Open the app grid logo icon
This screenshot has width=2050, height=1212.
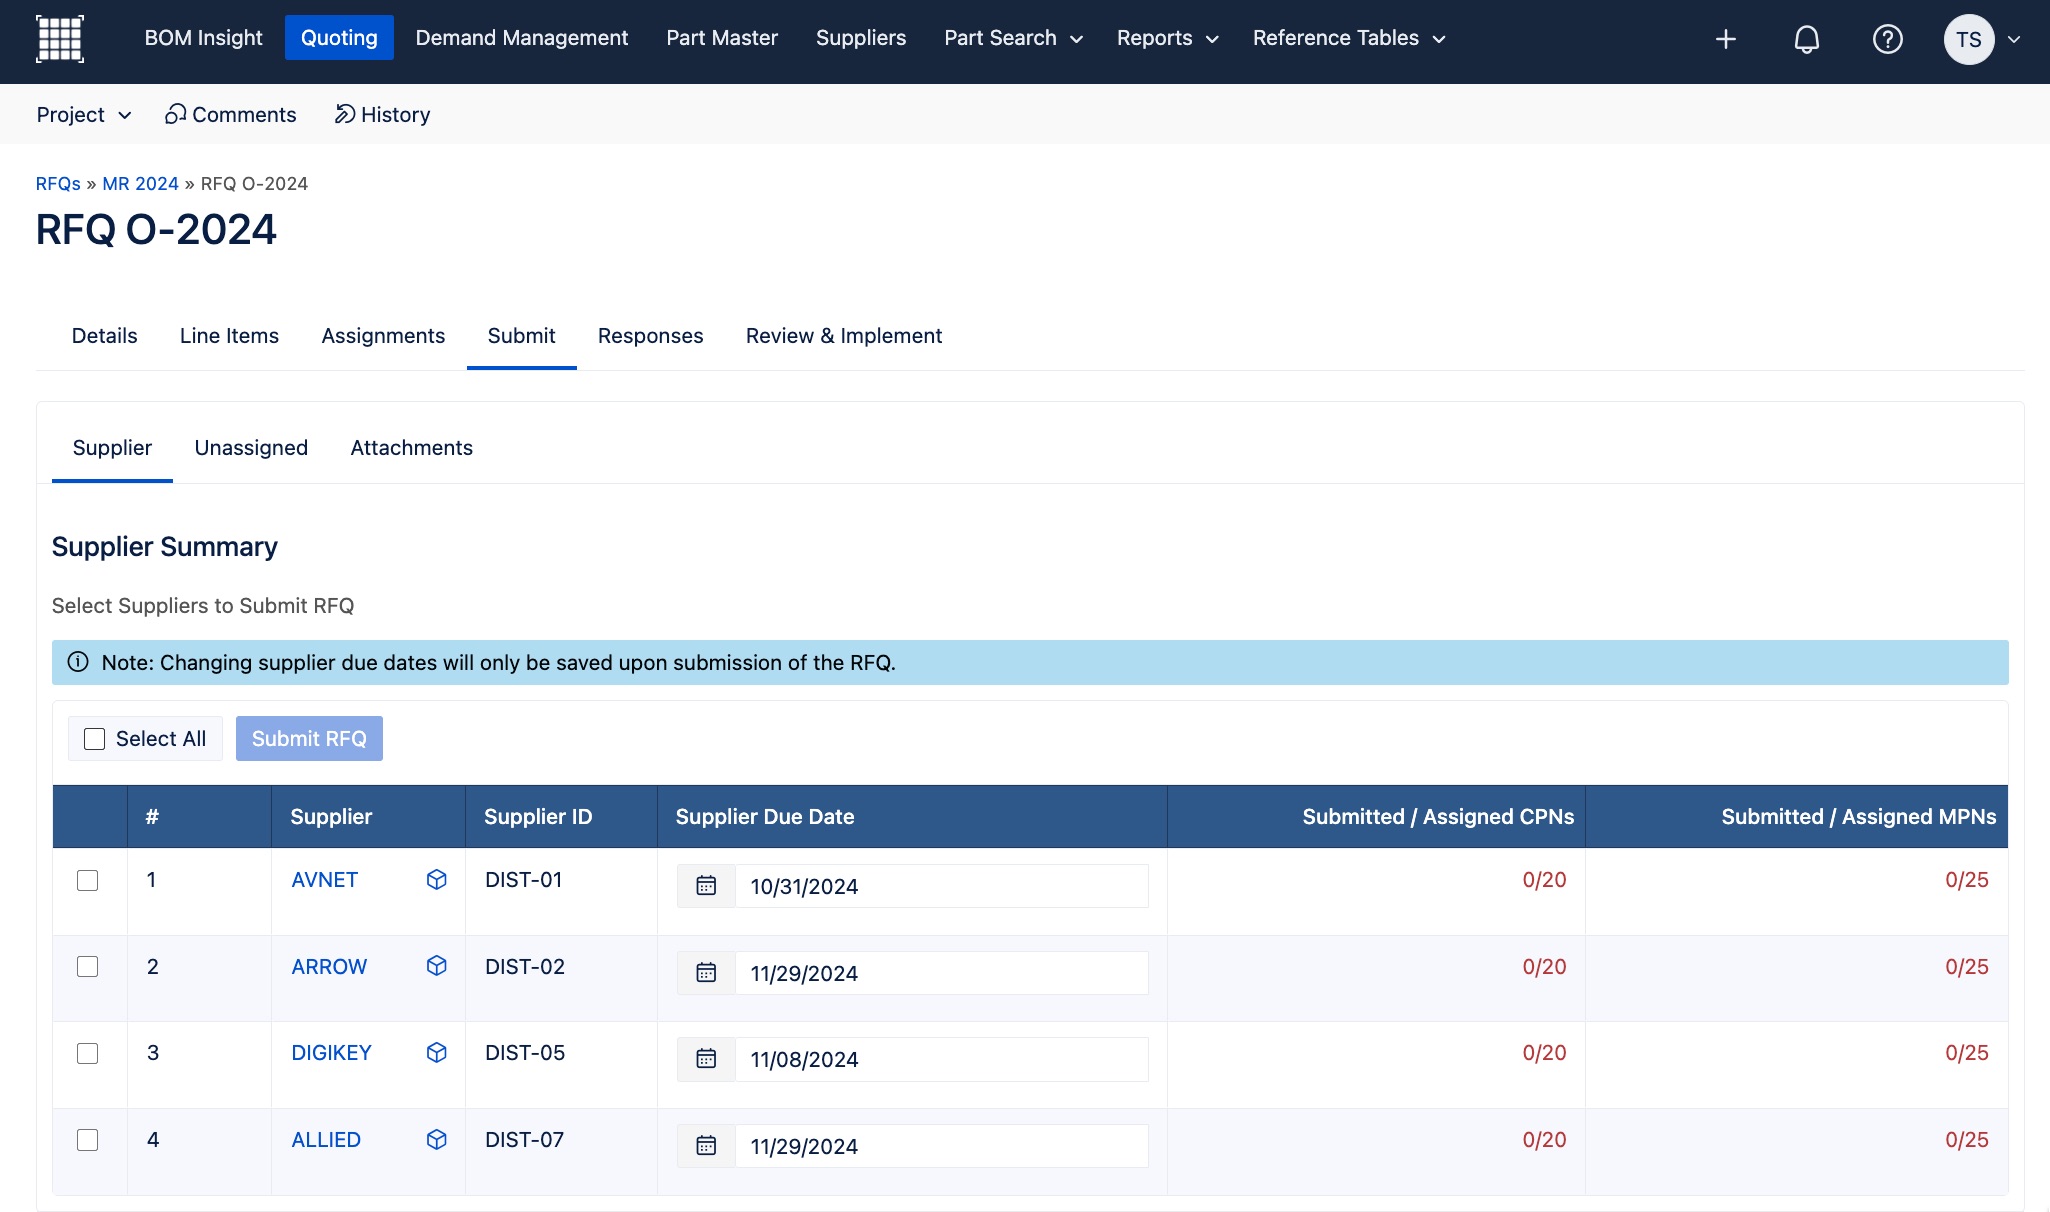coord(60,39)
